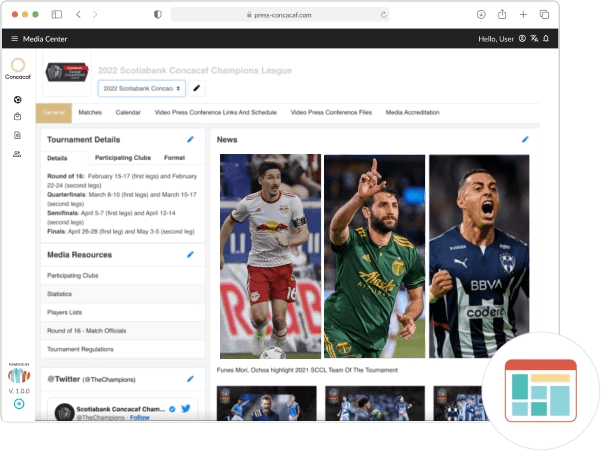Click the Twitter Follow link

pos(140,417)
